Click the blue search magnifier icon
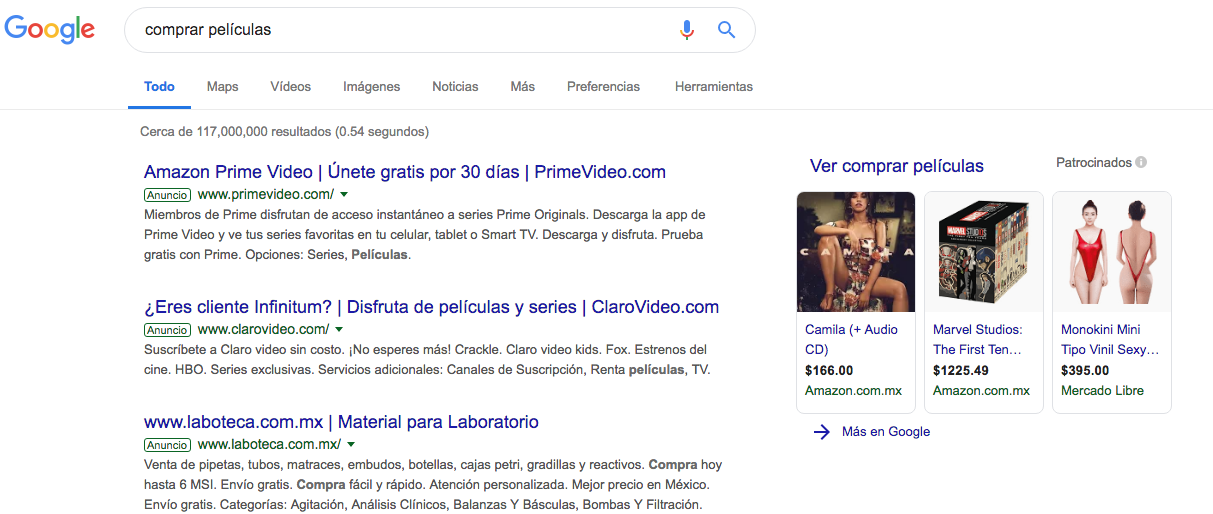 (x=727, y=30)
